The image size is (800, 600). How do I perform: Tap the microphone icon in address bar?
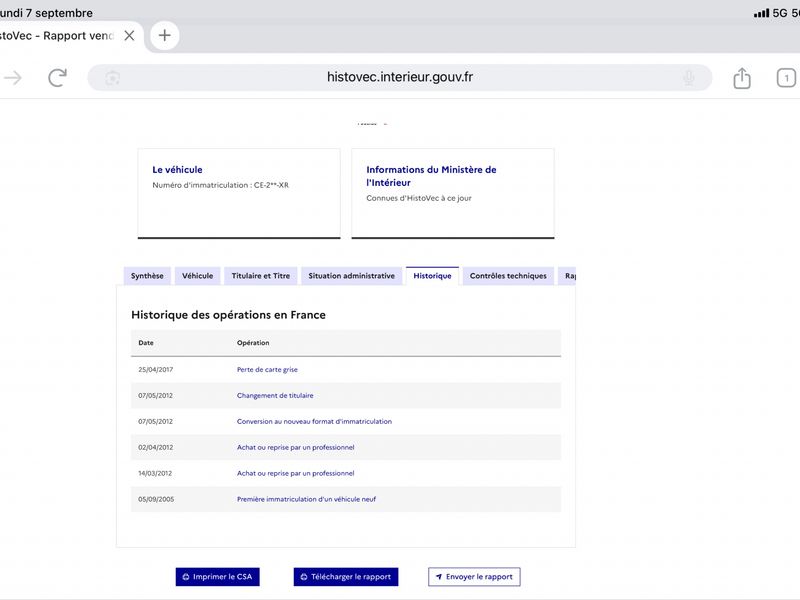point(689,78)
